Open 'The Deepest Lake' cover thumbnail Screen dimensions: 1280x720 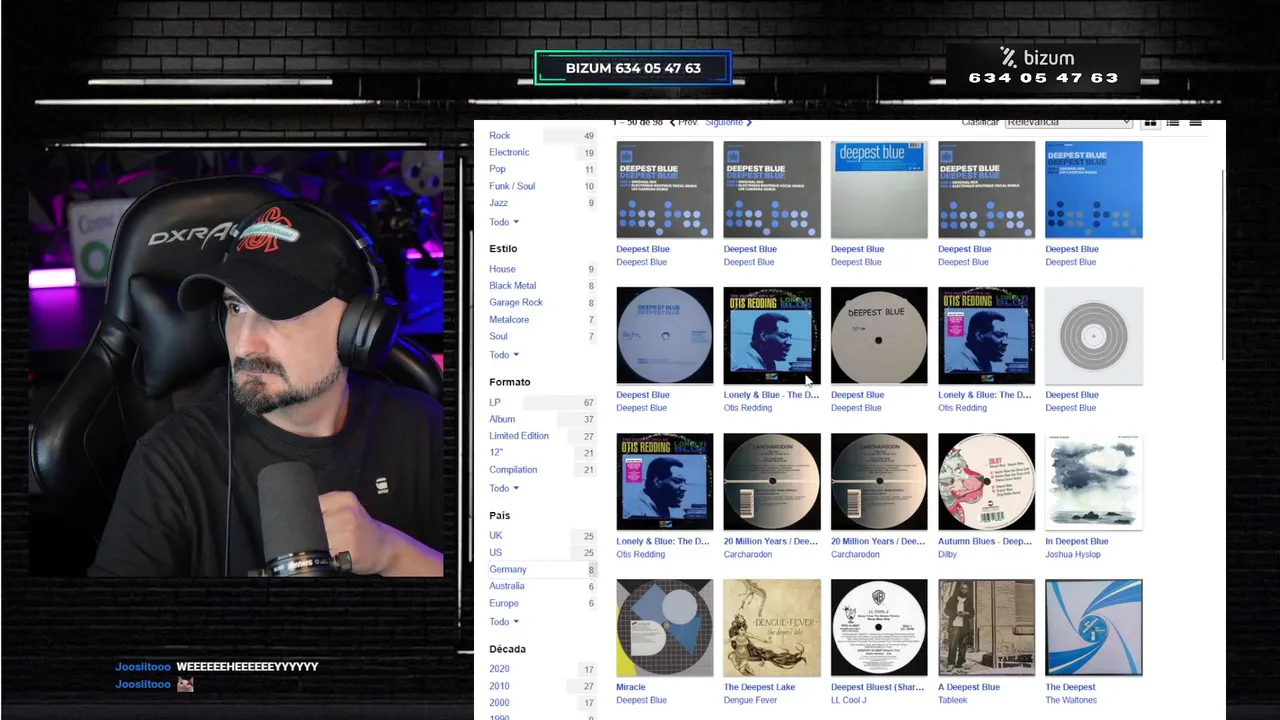[772, 628]
